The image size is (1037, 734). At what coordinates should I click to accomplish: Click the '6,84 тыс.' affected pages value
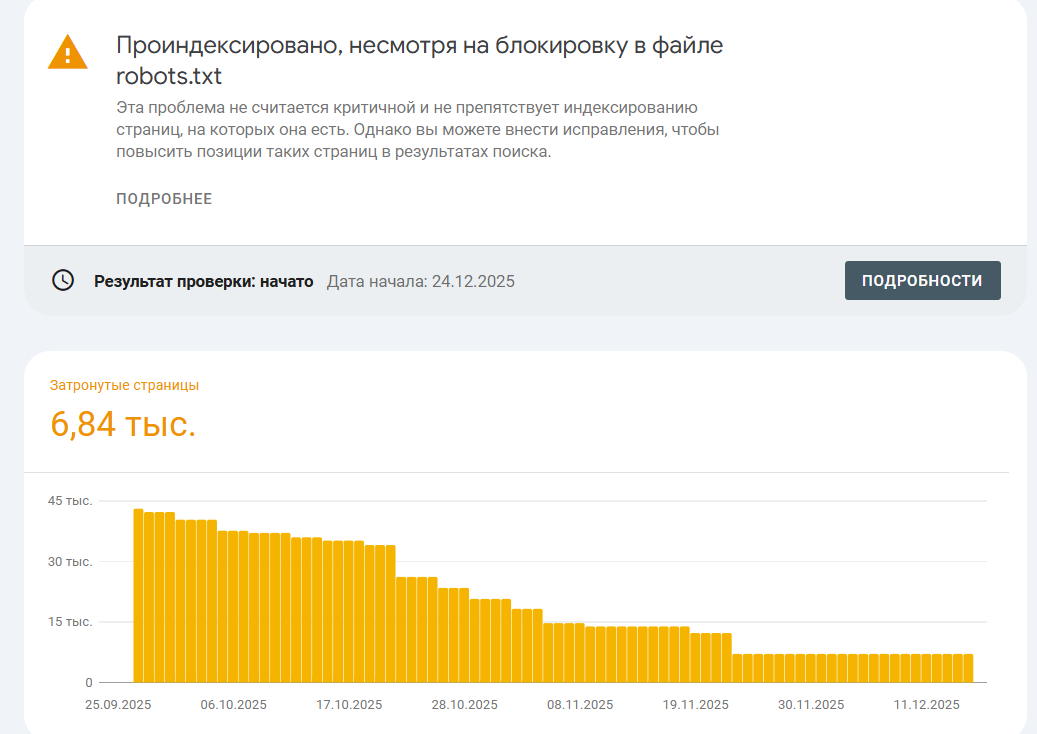(x=123, y=423)
